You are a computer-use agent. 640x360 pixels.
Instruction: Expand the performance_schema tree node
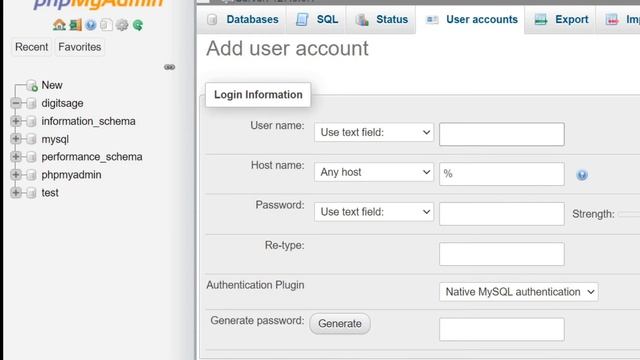(16, 157)
